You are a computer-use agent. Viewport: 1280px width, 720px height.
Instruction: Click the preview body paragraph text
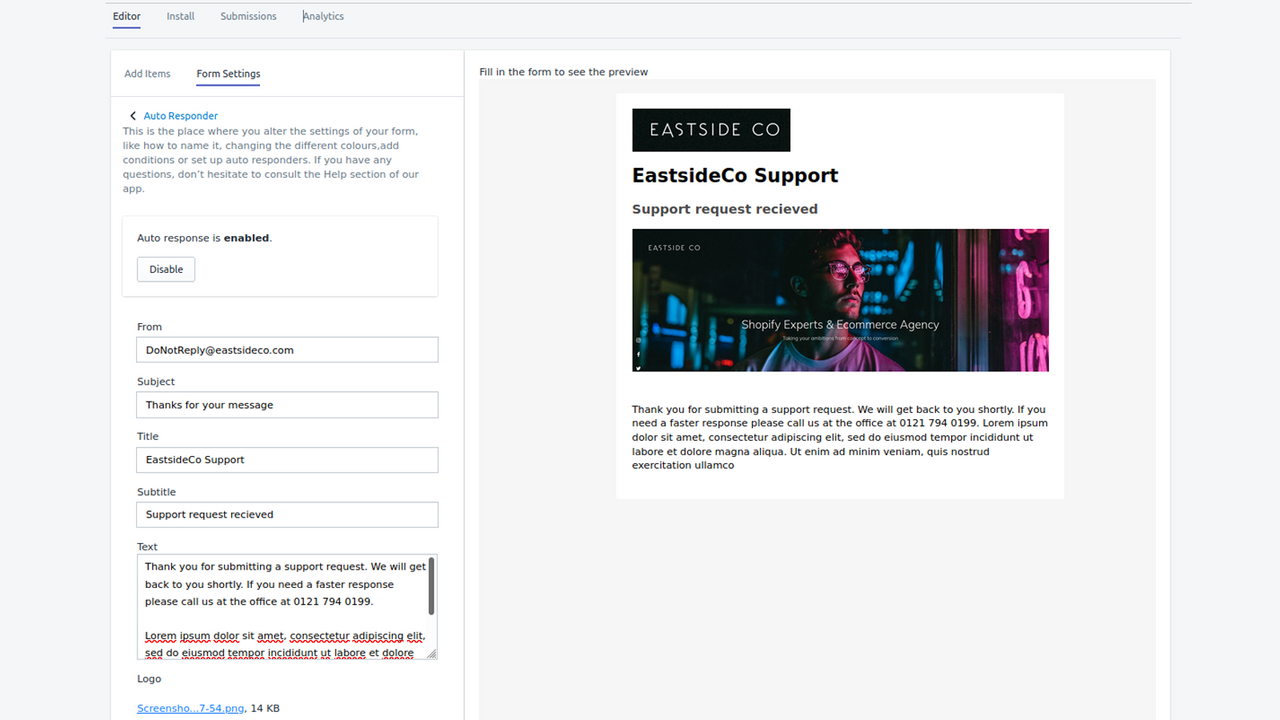[x=840, y=437]
